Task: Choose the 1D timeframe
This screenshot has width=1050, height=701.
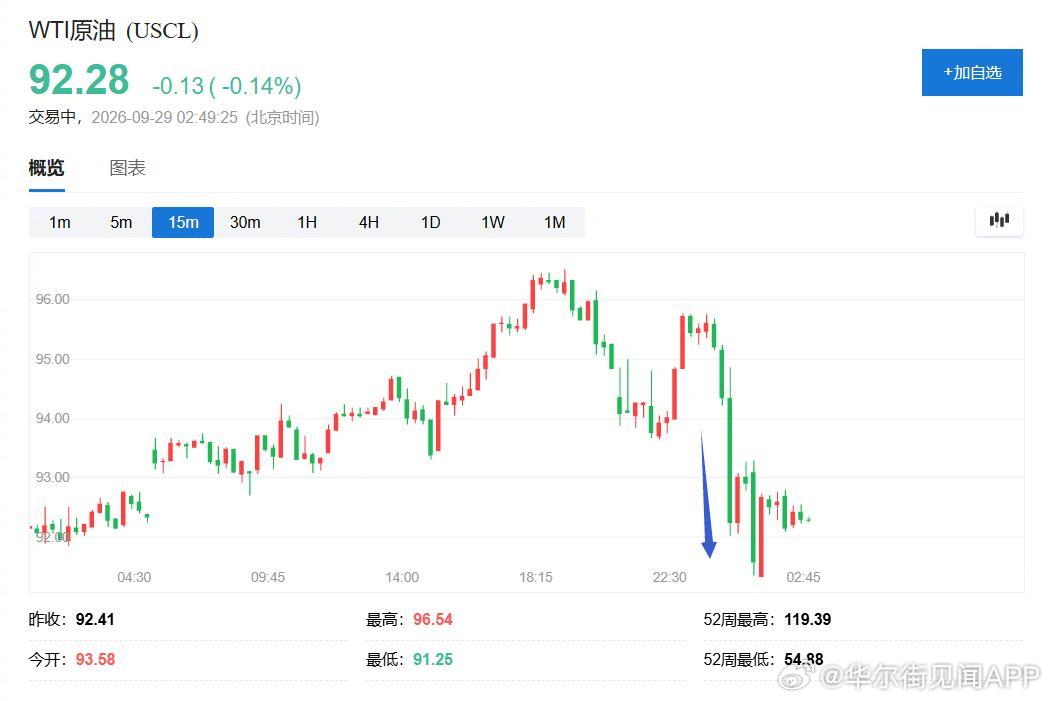Action: click(x=431, y=222)
